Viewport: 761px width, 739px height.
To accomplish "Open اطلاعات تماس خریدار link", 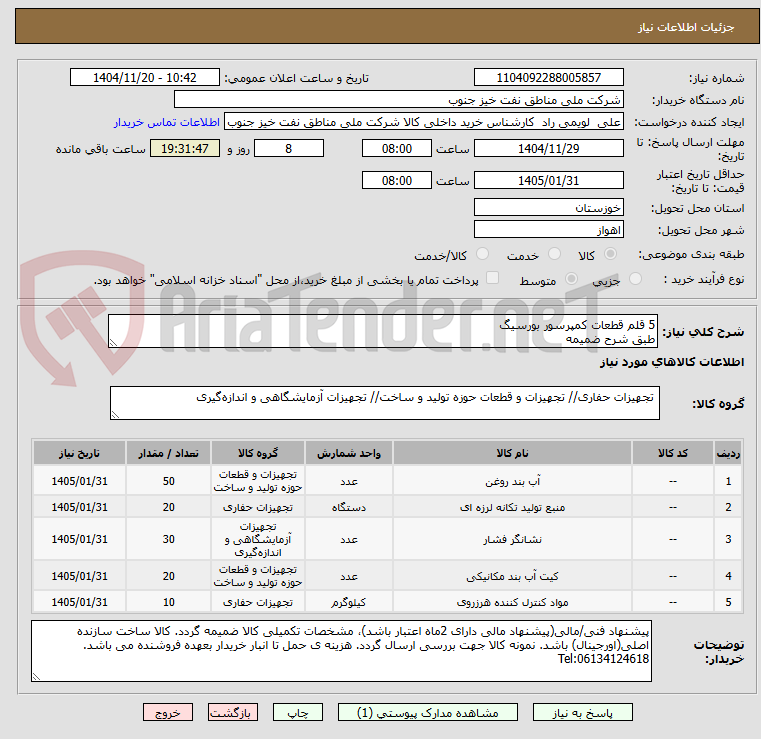I will 167,122.
